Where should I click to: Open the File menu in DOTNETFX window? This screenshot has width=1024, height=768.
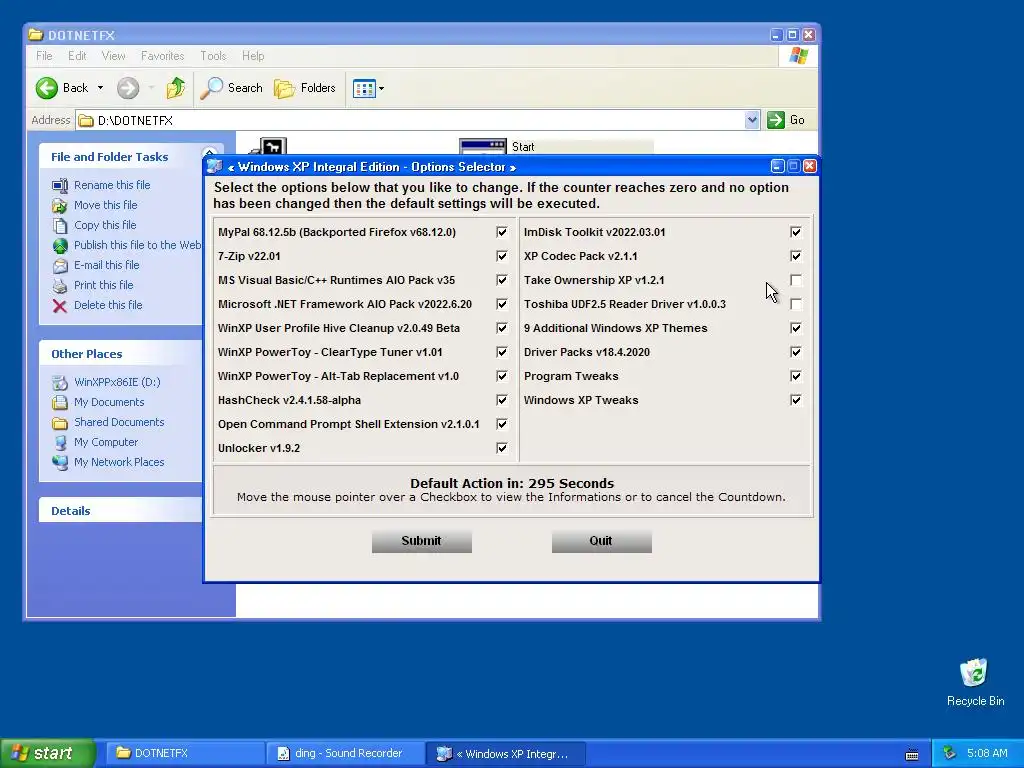[44, 56]
